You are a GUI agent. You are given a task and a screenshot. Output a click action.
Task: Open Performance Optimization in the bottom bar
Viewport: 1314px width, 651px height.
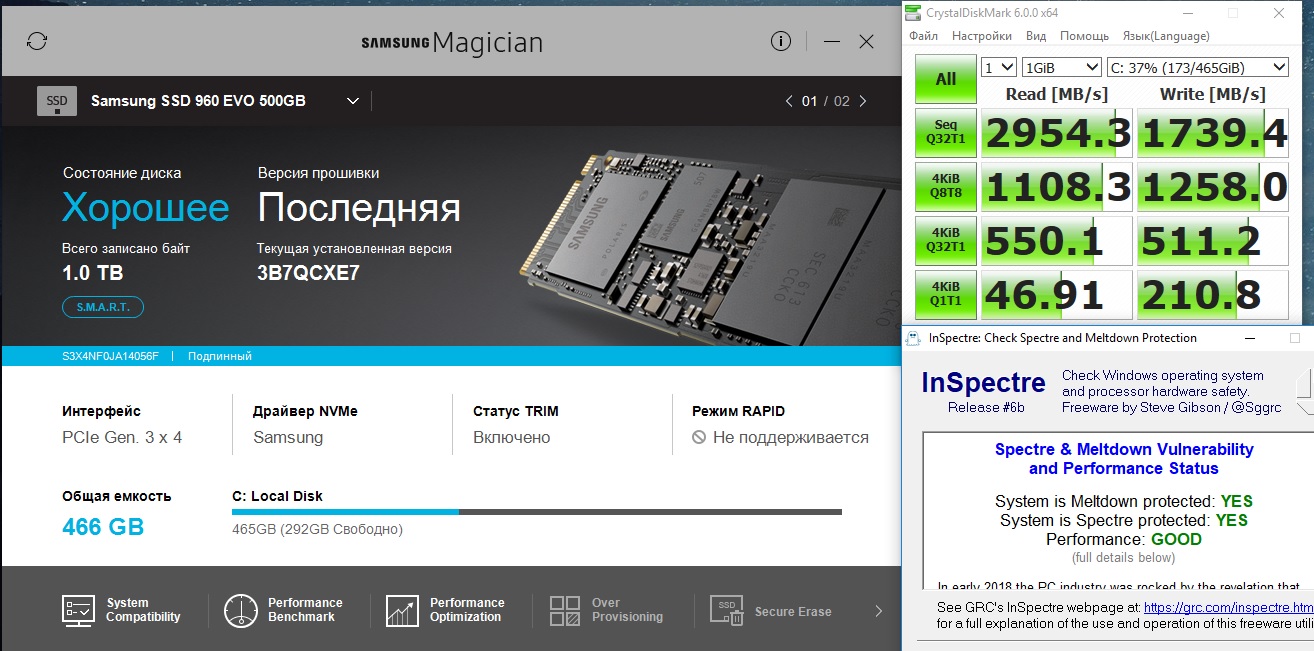click(446, 610)
